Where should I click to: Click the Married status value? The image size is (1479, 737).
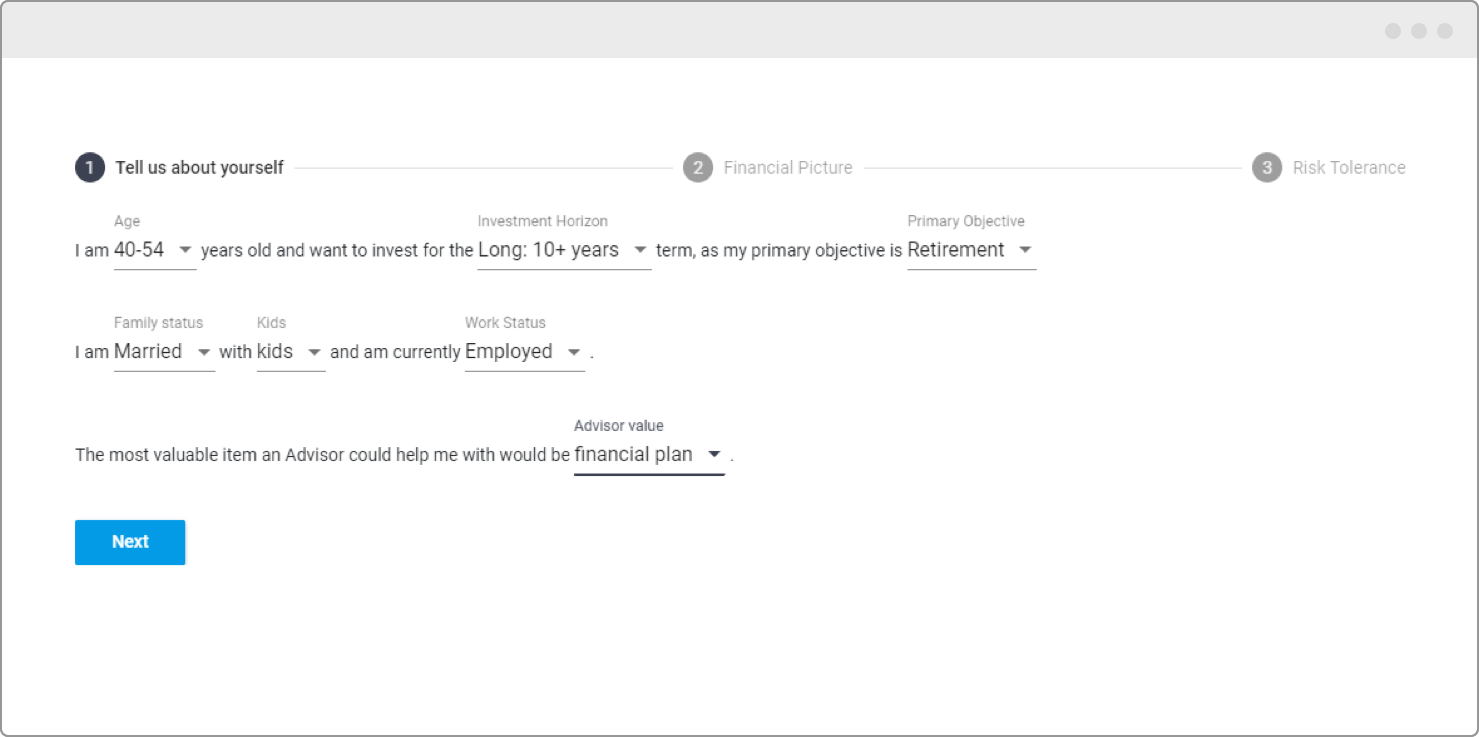pos(148,352)
